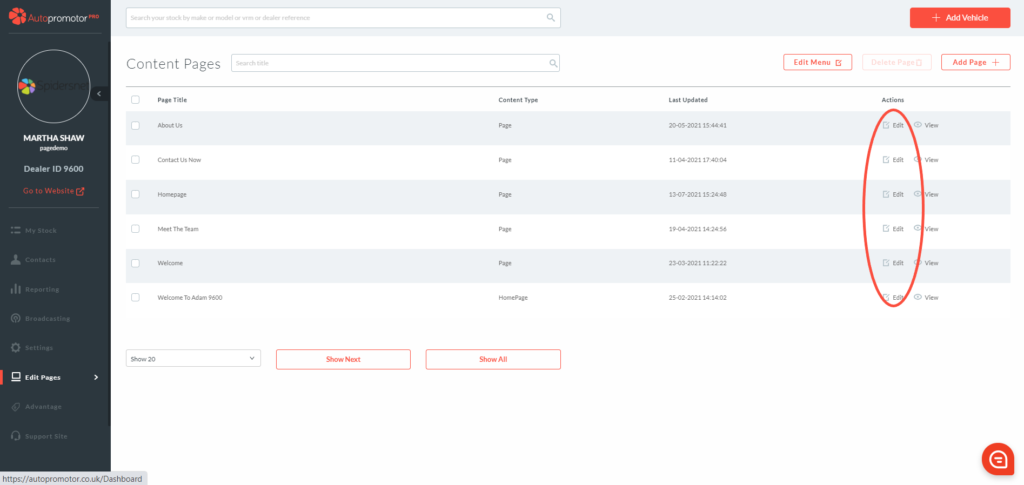Open the My Stock menu
Image resolution: width=1024 pixels, height=485 pixels.
coord(40,230)
